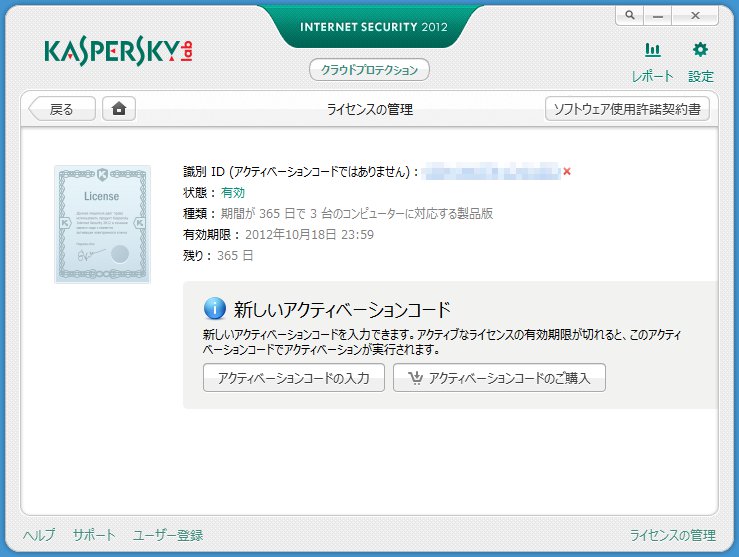Click アクティベーションコードの入力 button
Screen dimensions: 739x557
click(x=294, y=378)
